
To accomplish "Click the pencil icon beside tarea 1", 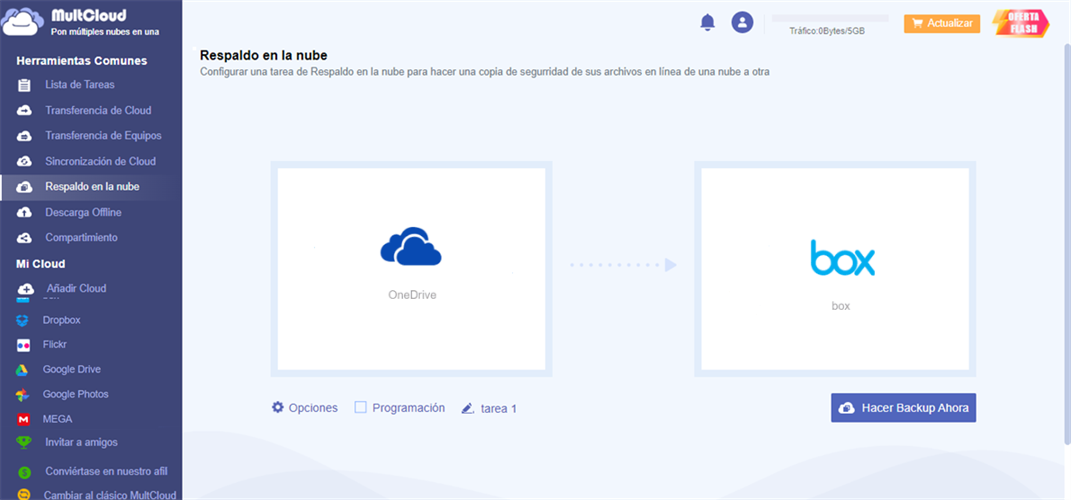I will (468, 408).
